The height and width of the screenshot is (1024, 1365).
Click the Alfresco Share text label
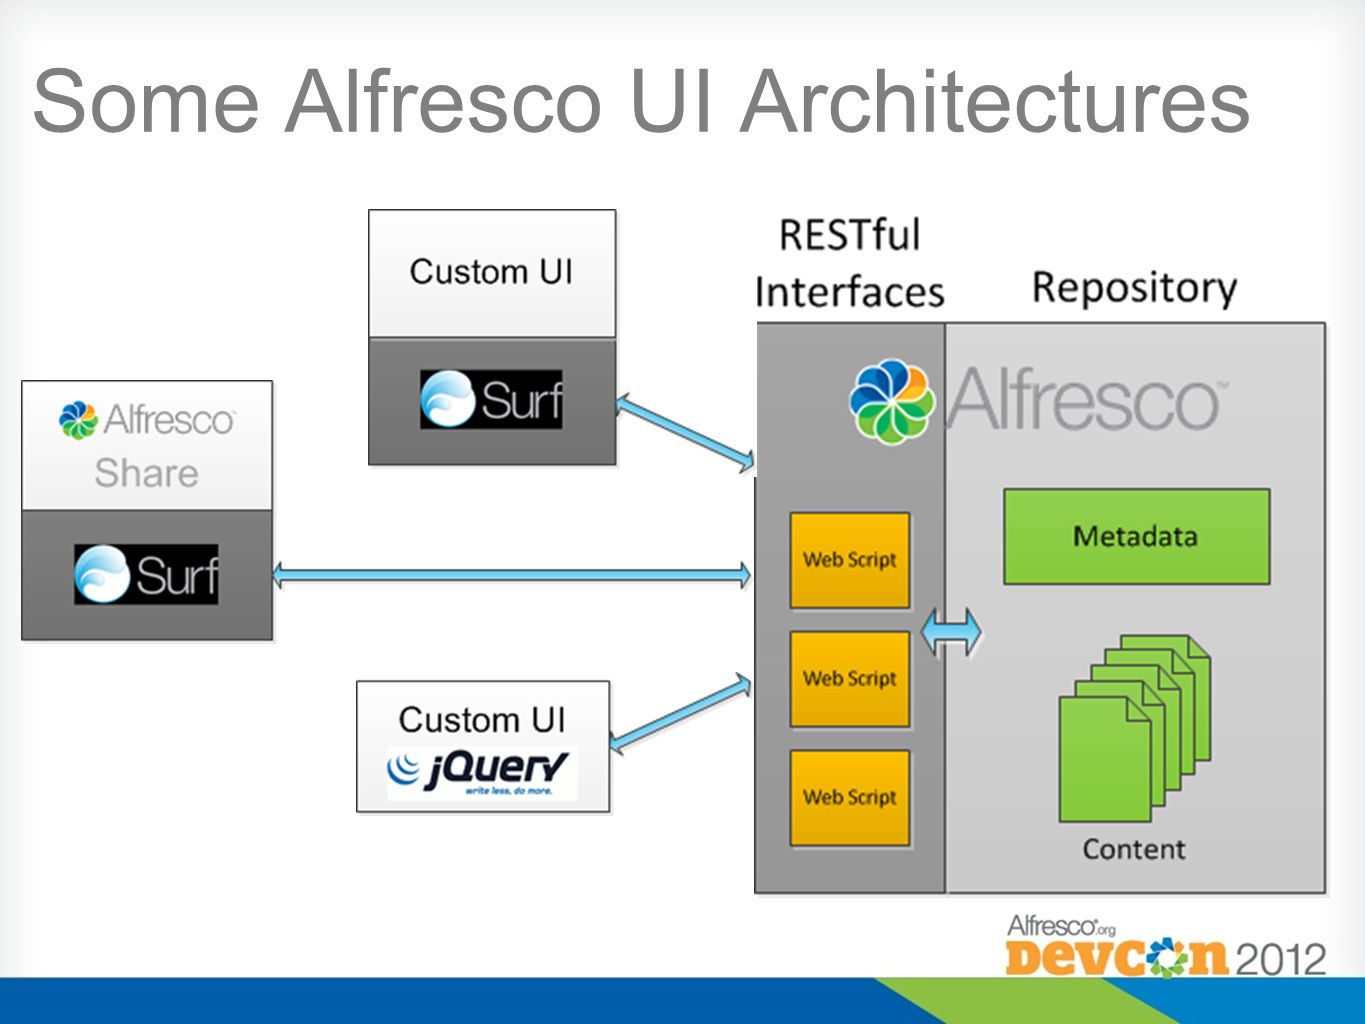coord(147,445)
